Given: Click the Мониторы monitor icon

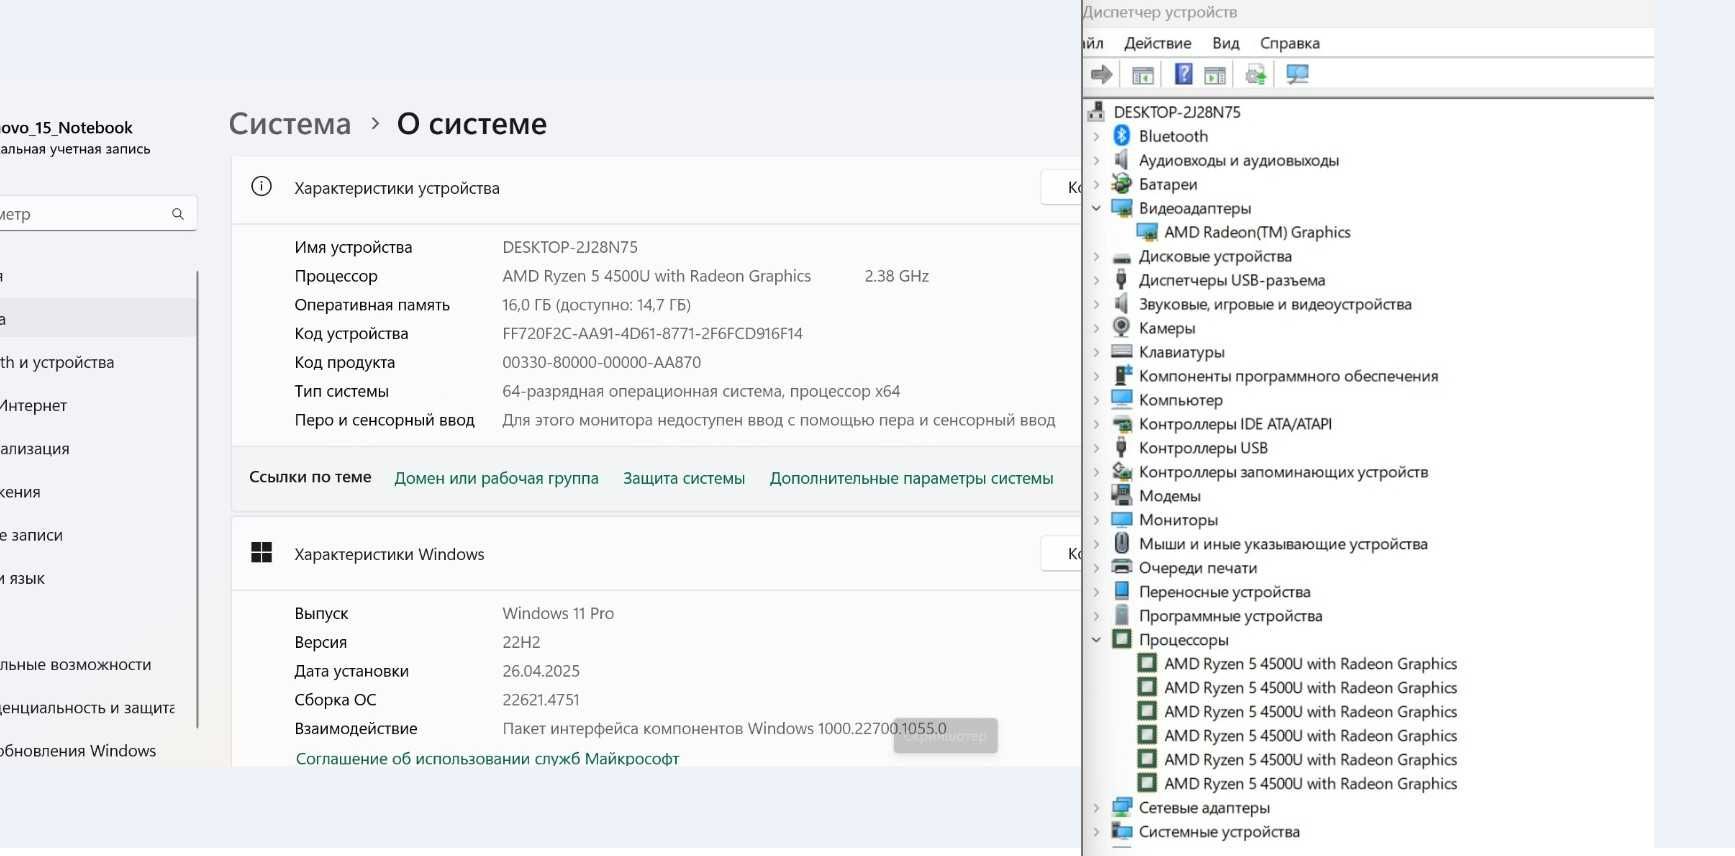Looking at the screenshot, I should click(1122, 520).
